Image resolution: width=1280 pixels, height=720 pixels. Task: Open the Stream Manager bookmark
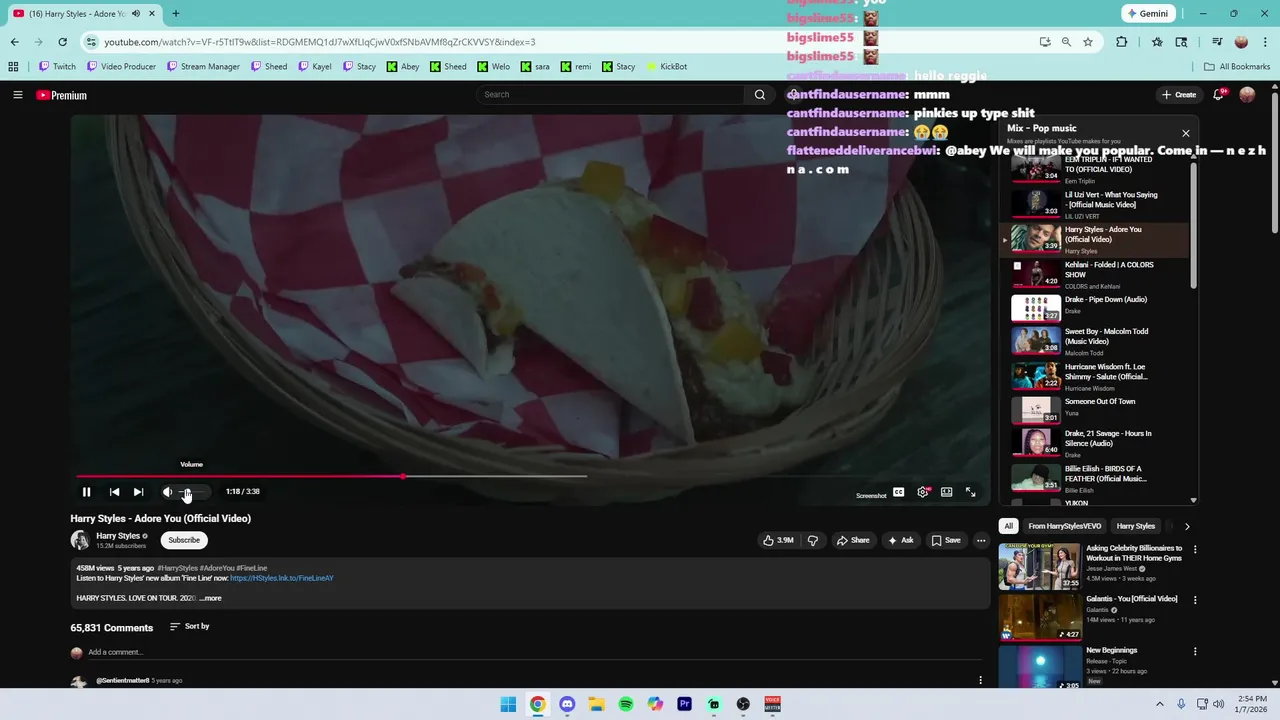click(203, 66)
